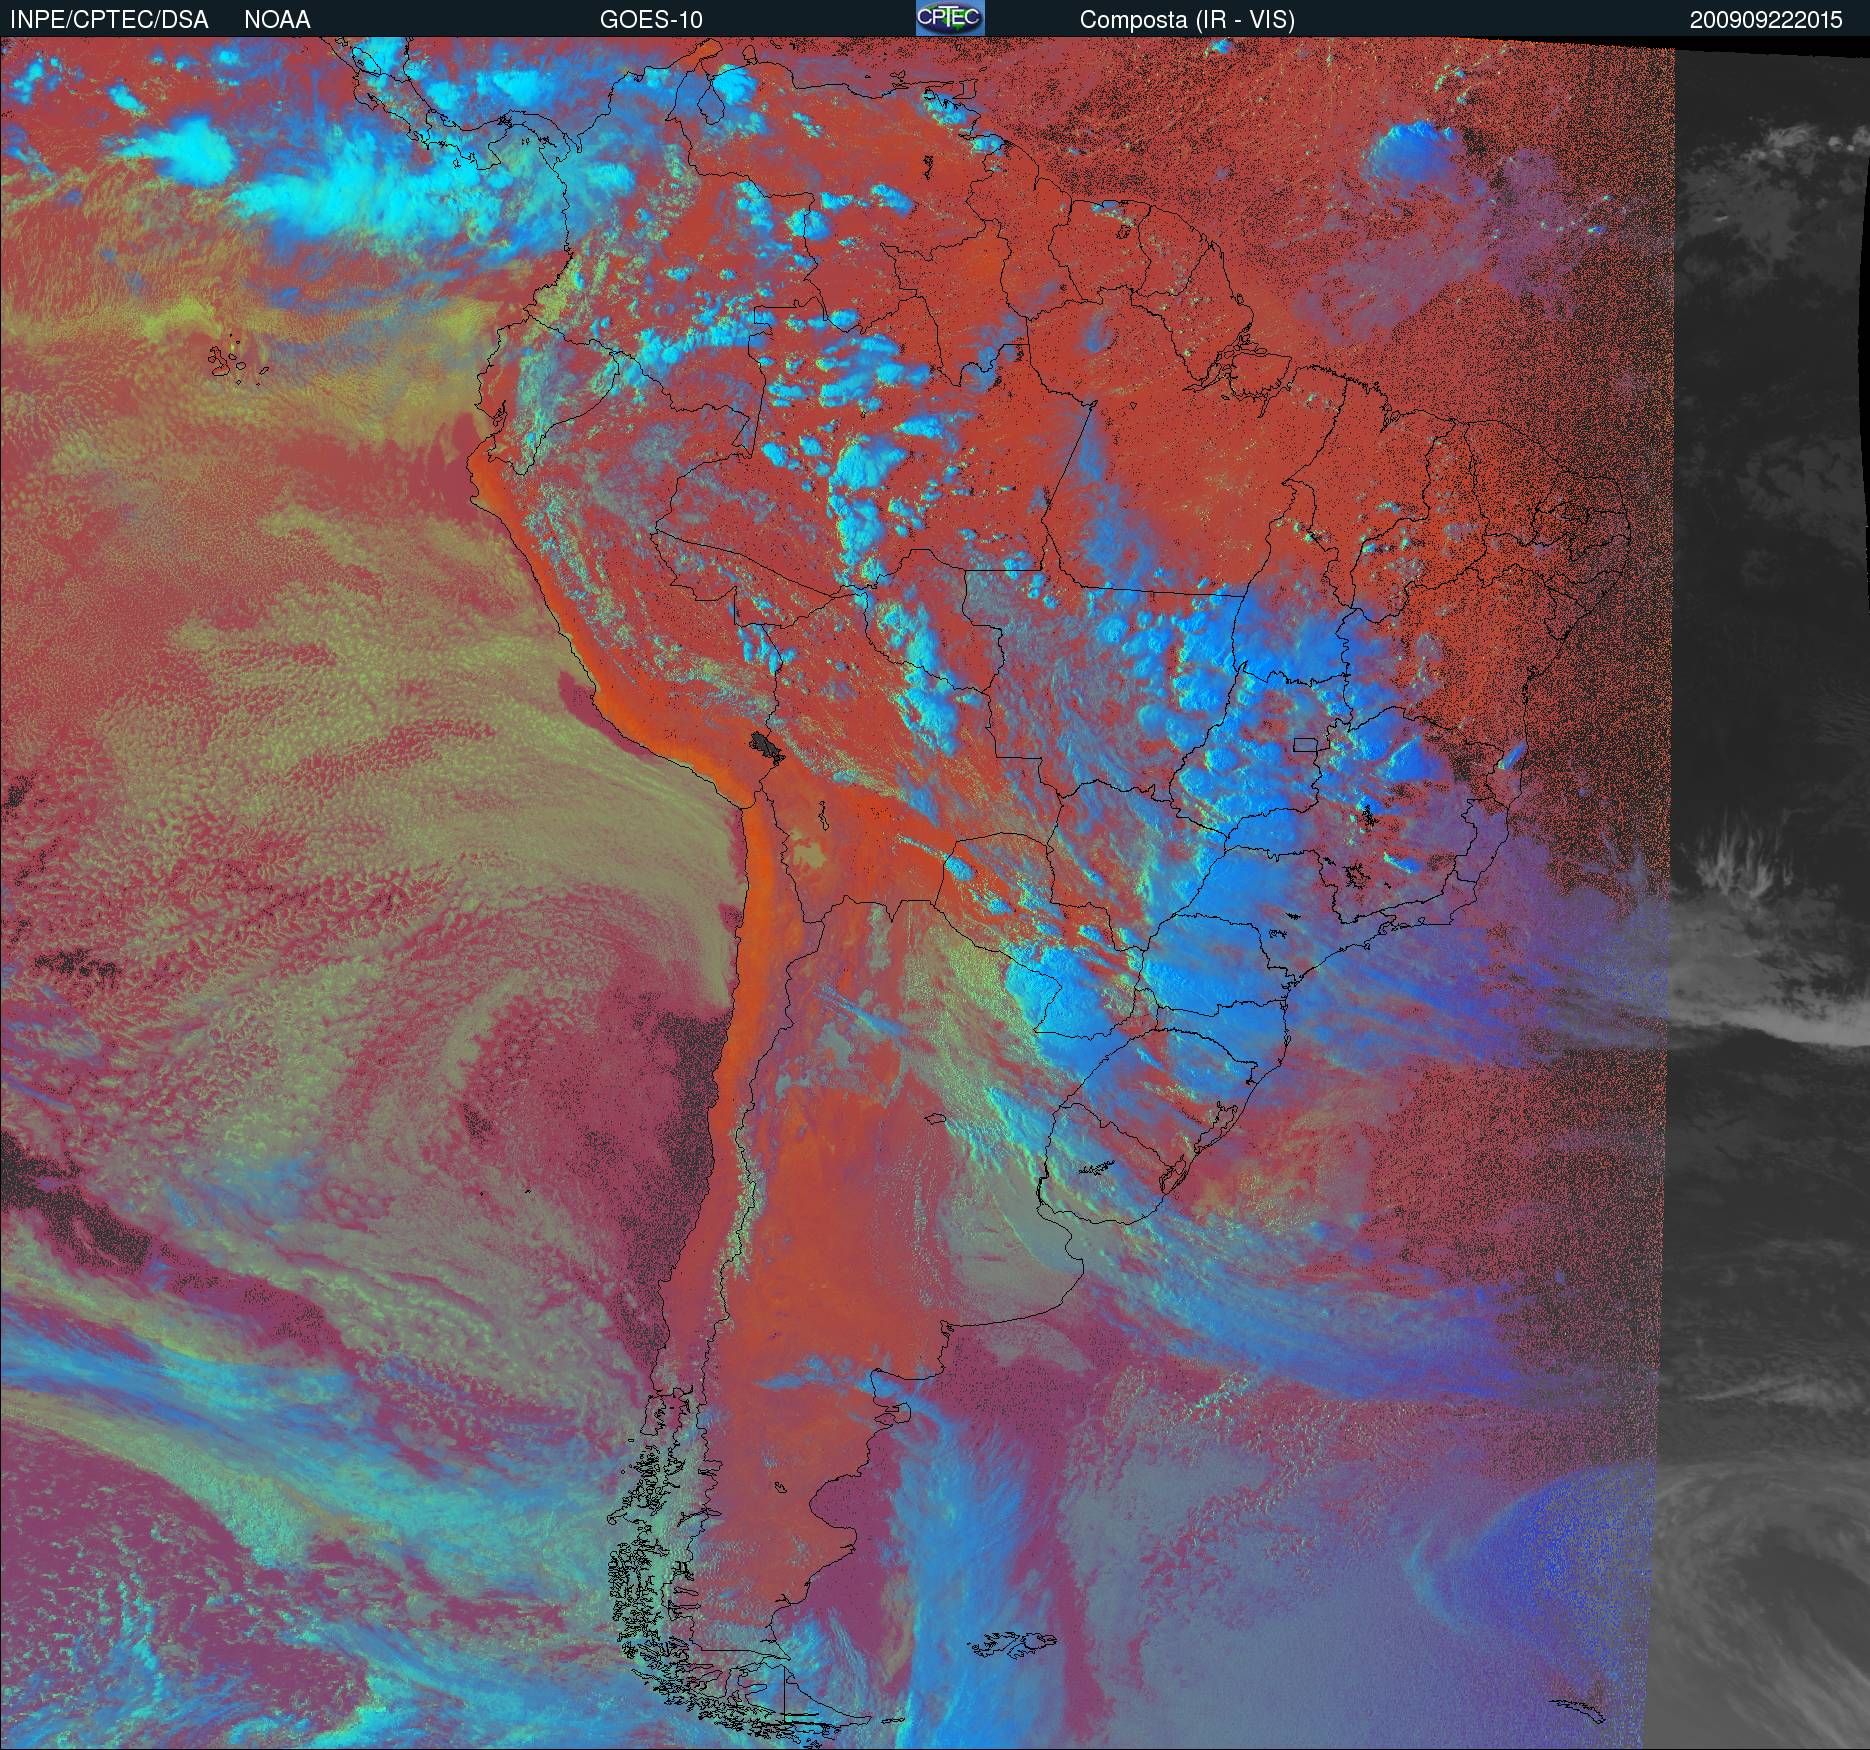Screen dimensions: 1870x1750
Task: Click the Composta (IR - VIS) title
Action: click(1187, 20)
